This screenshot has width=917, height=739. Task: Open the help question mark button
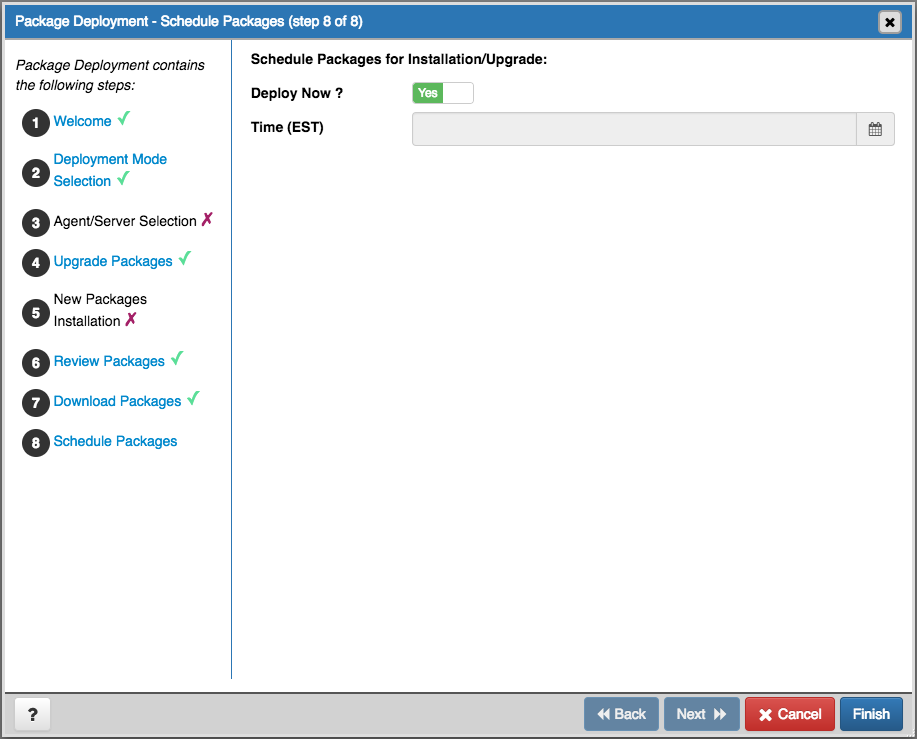coord(33,714)
